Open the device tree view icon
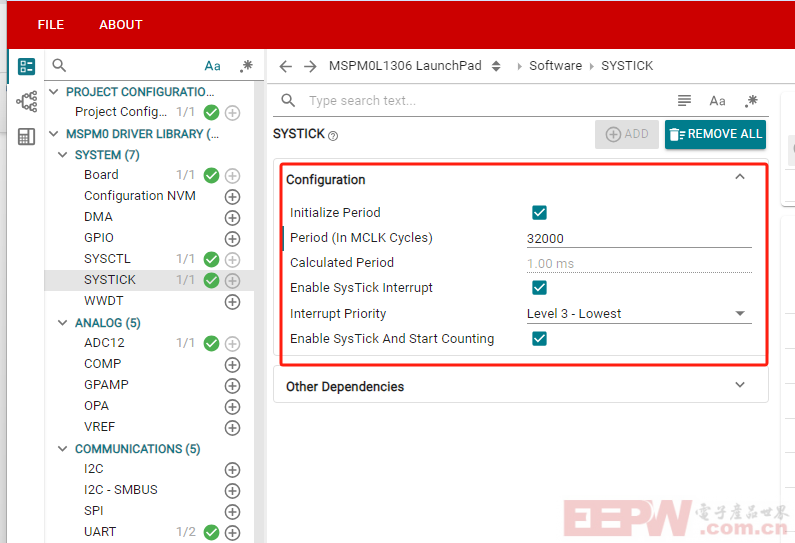795x543 pixels. tap(26, 101)
